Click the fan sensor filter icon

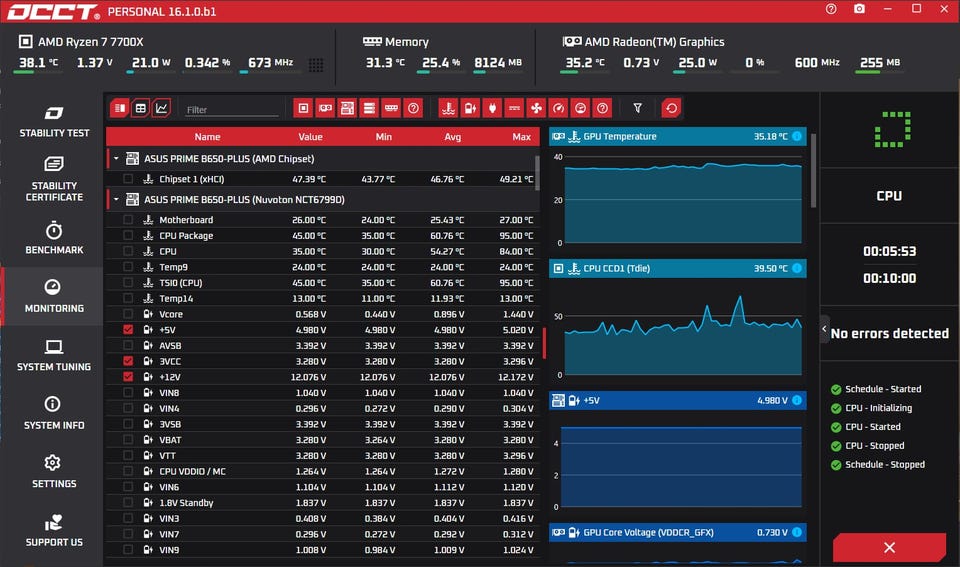coord(536,108)
